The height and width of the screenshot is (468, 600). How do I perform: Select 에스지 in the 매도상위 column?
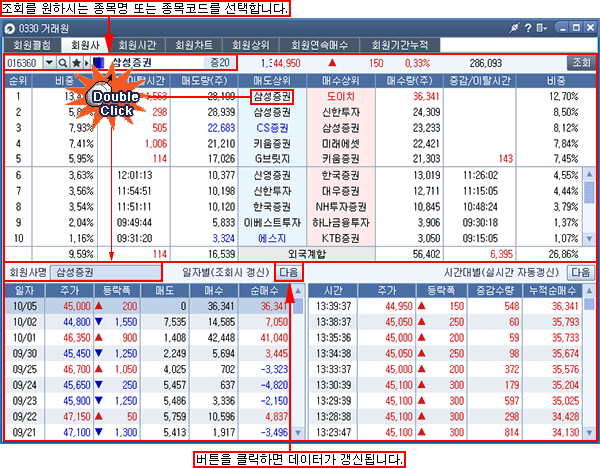(x=272, y=238)
